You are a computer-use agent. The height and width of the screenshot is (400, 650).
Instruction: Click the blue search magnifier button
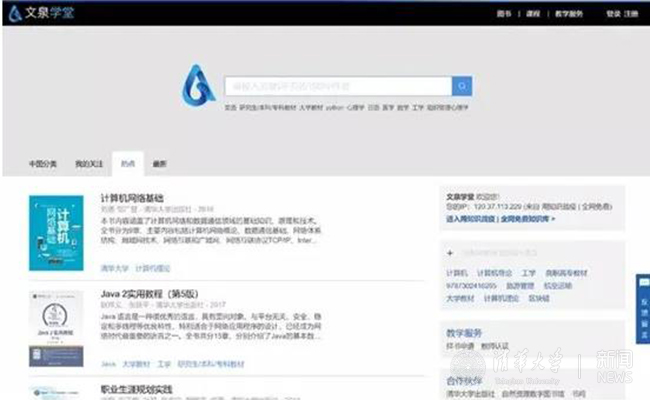coord(461,86)
